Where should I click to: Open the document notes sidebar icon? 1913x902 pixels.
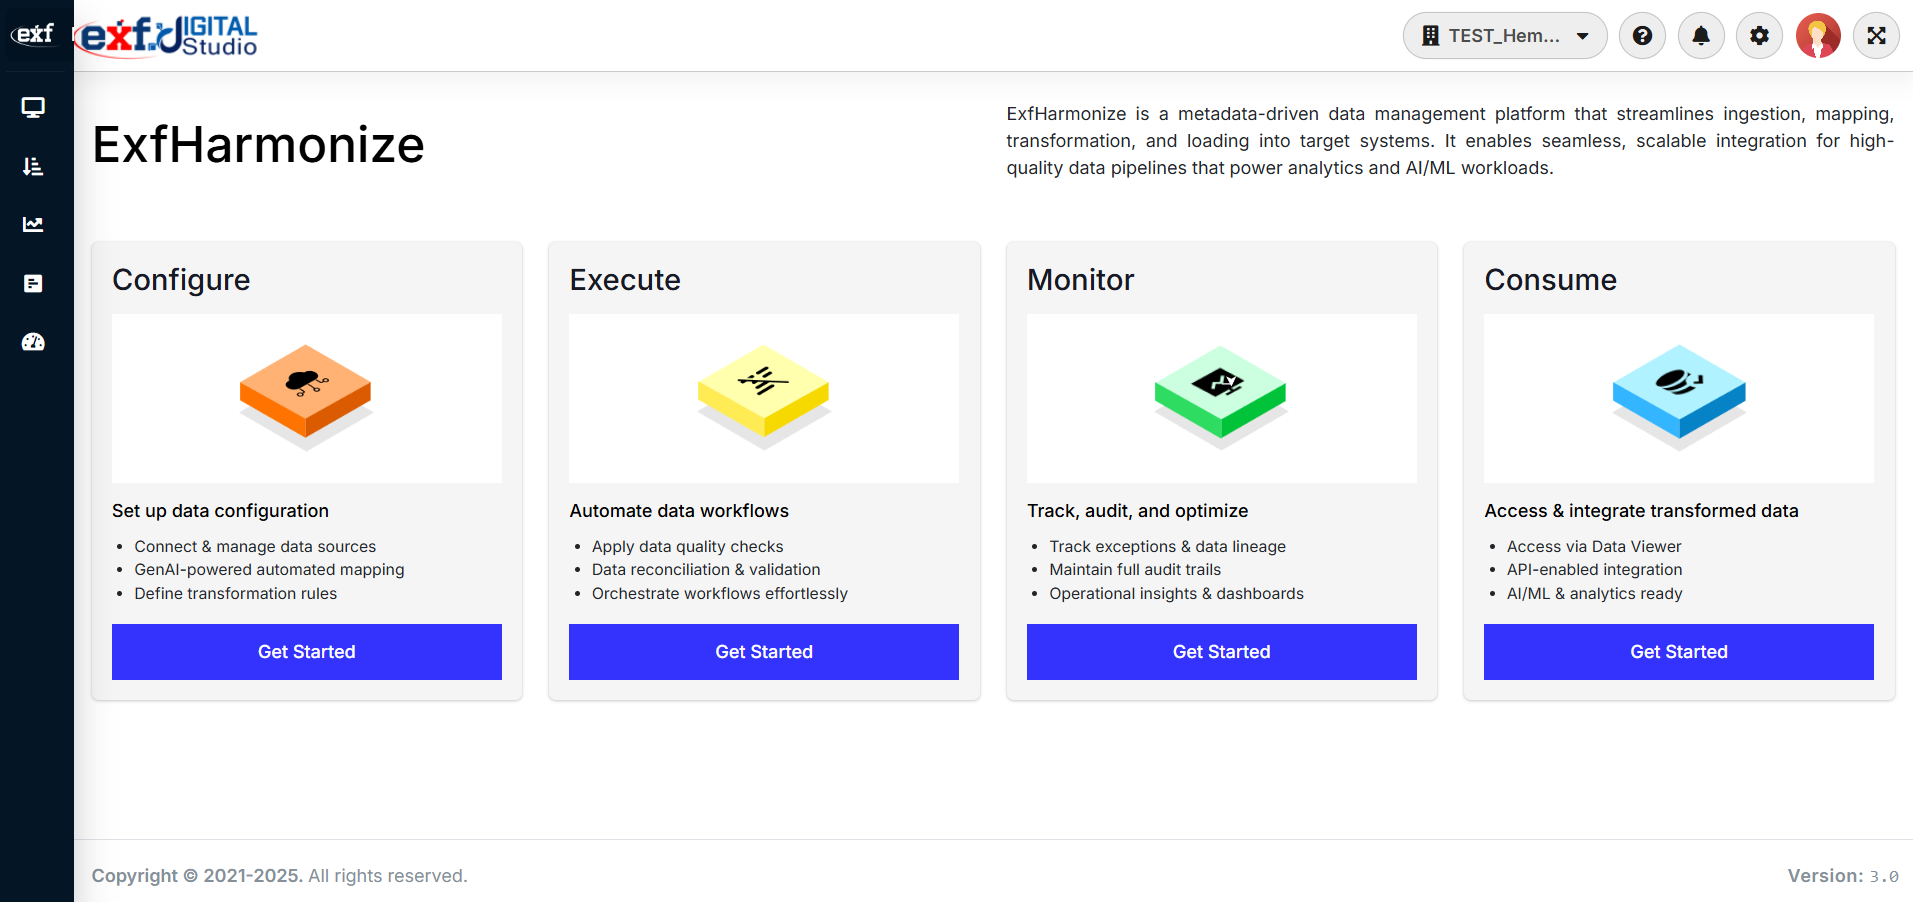click(x=33, y=283)
